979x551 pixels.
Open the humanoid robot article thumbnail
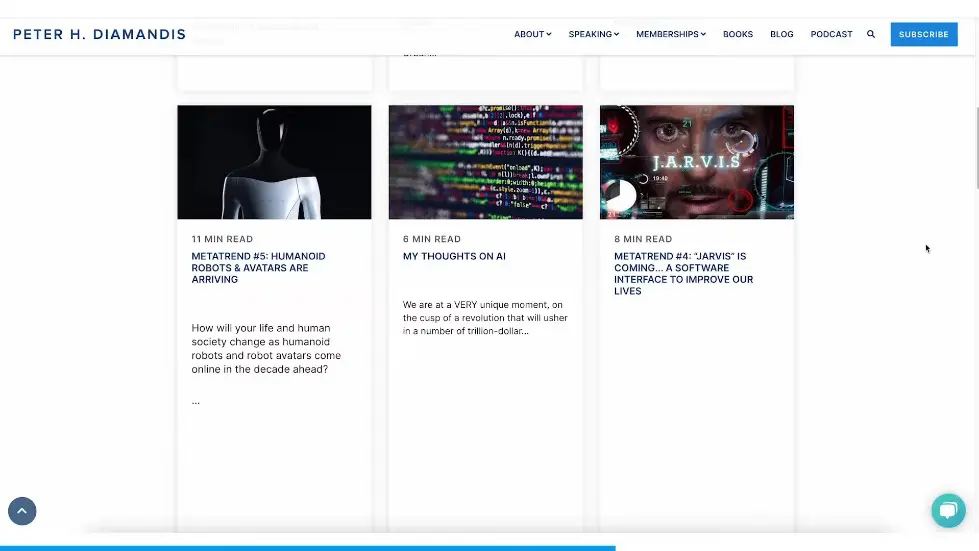coord(274,162)
